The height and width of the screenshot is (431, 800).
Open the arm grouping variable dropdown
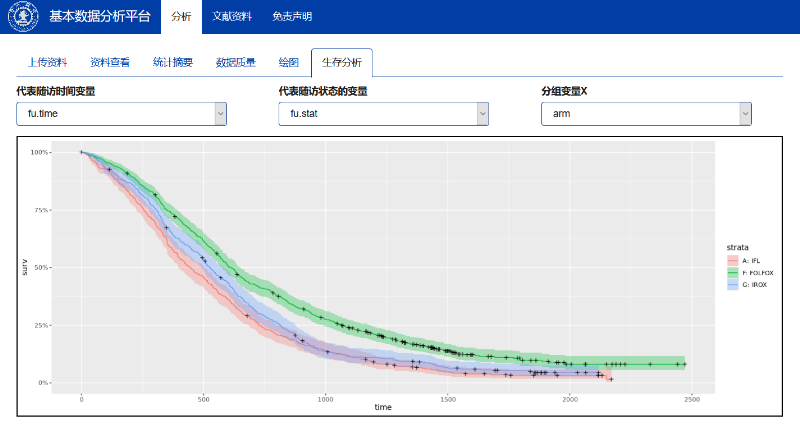click(x=646, y=115)
